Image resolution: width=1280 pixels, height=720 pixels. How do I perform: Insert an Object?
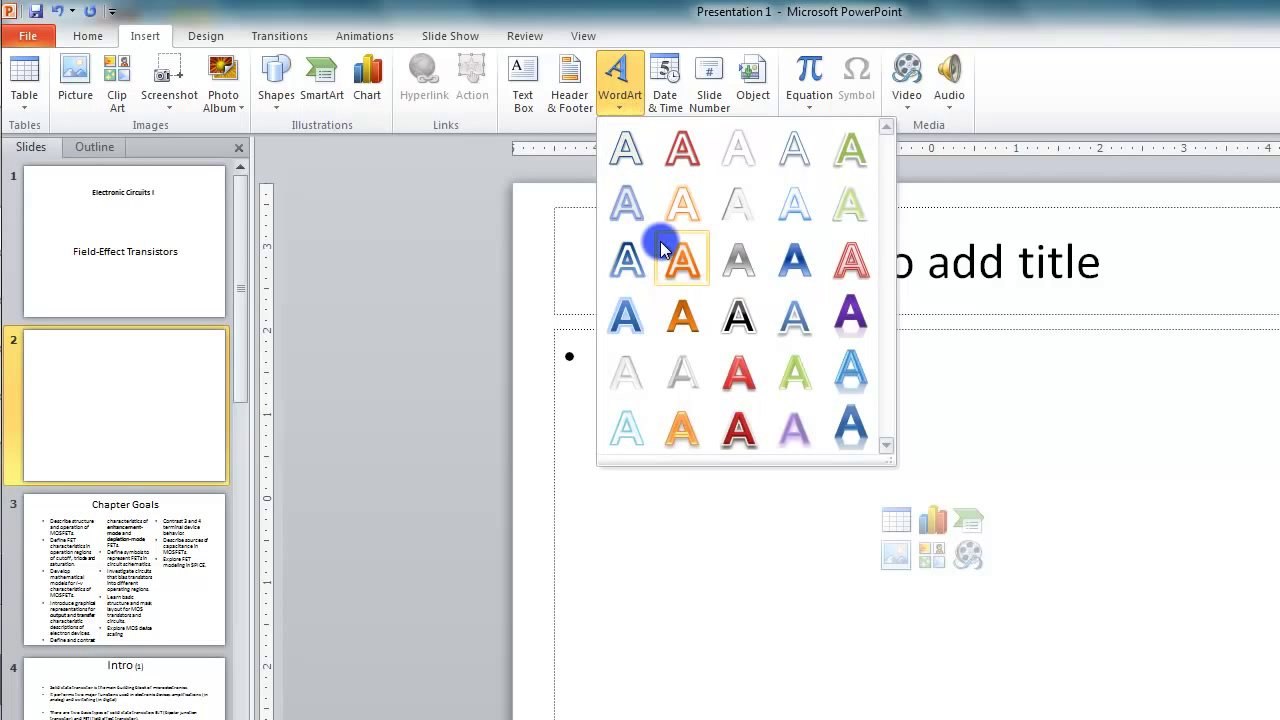[753, 79]
